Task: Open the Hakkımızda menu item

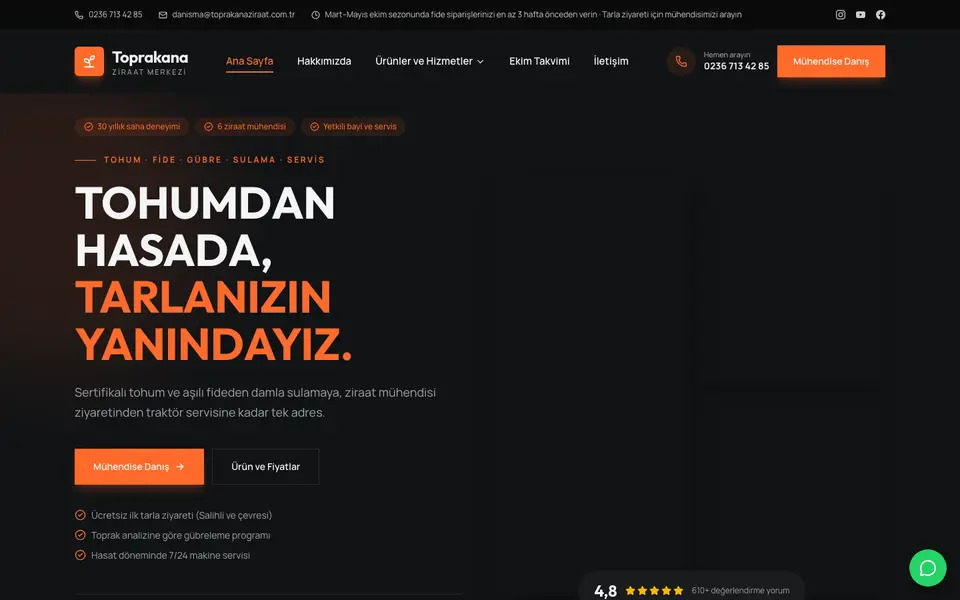Action: [x=324, y=61]
